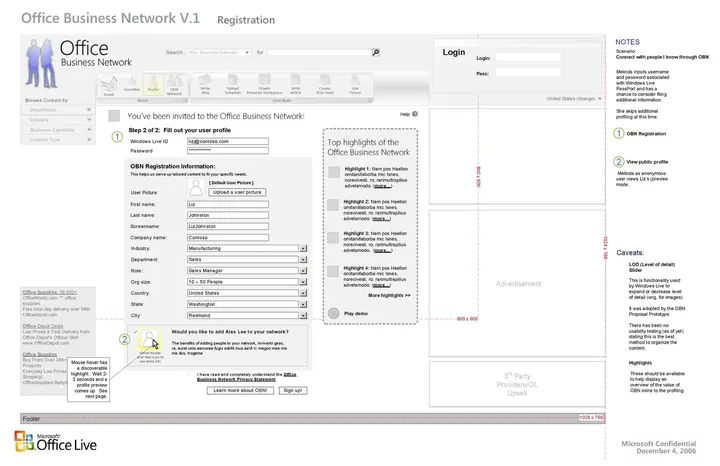This screenshot has width=720, height=466.
Task: Click the Highlight 4 thumbnail square
Action: [x=333, y=271]
